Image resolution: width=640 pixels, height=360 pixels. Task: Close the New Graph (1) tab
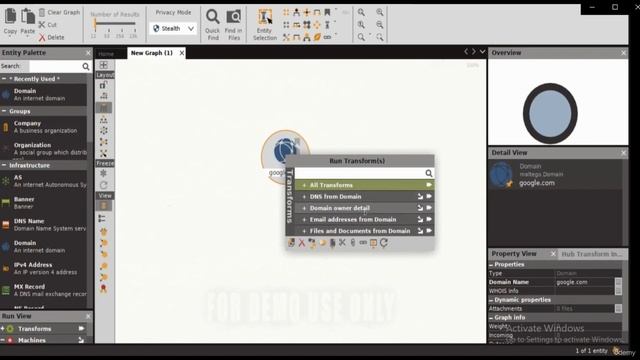[182, 53]
